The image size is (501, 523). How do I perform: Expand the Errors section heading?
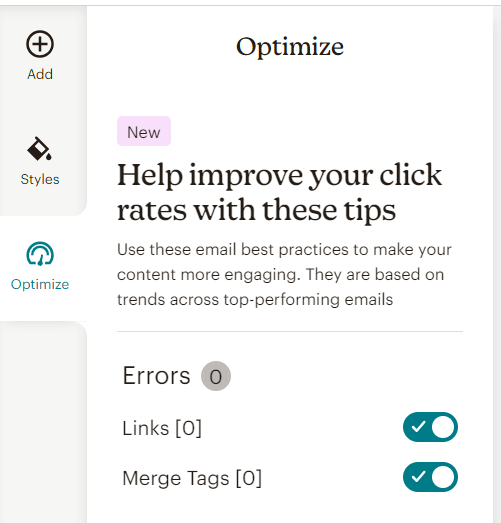[156, 376]
